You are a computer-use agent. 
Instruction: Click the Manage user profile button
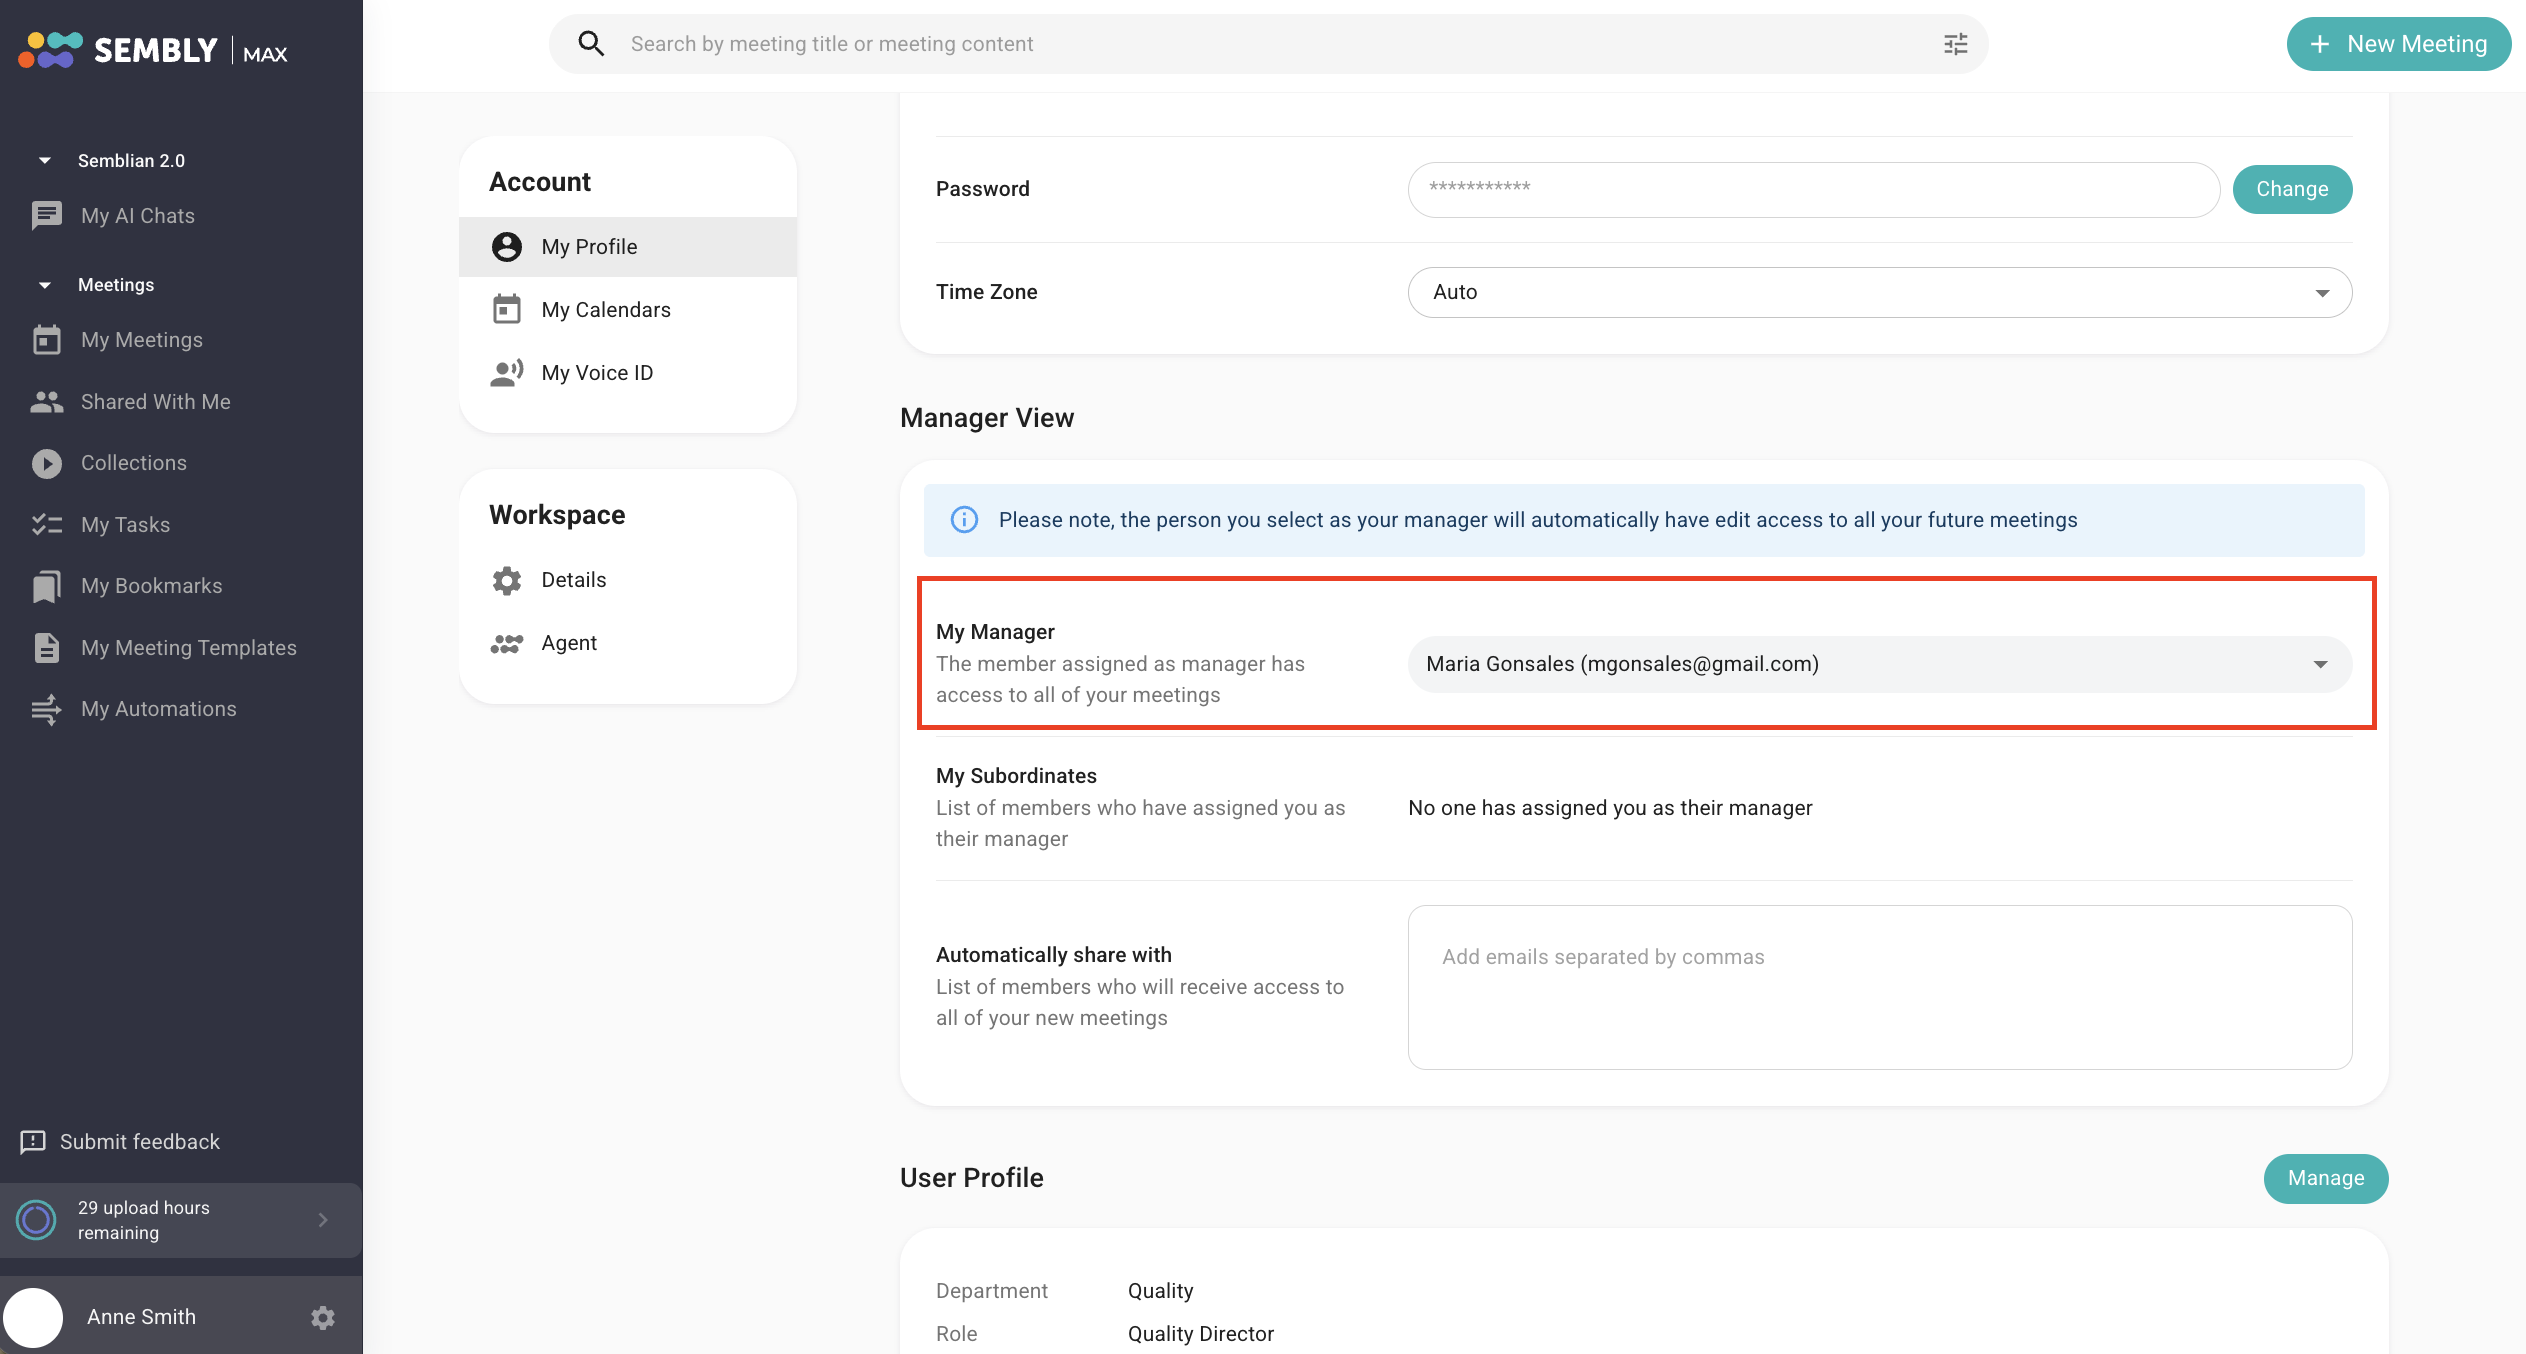pos(2326,1178)
